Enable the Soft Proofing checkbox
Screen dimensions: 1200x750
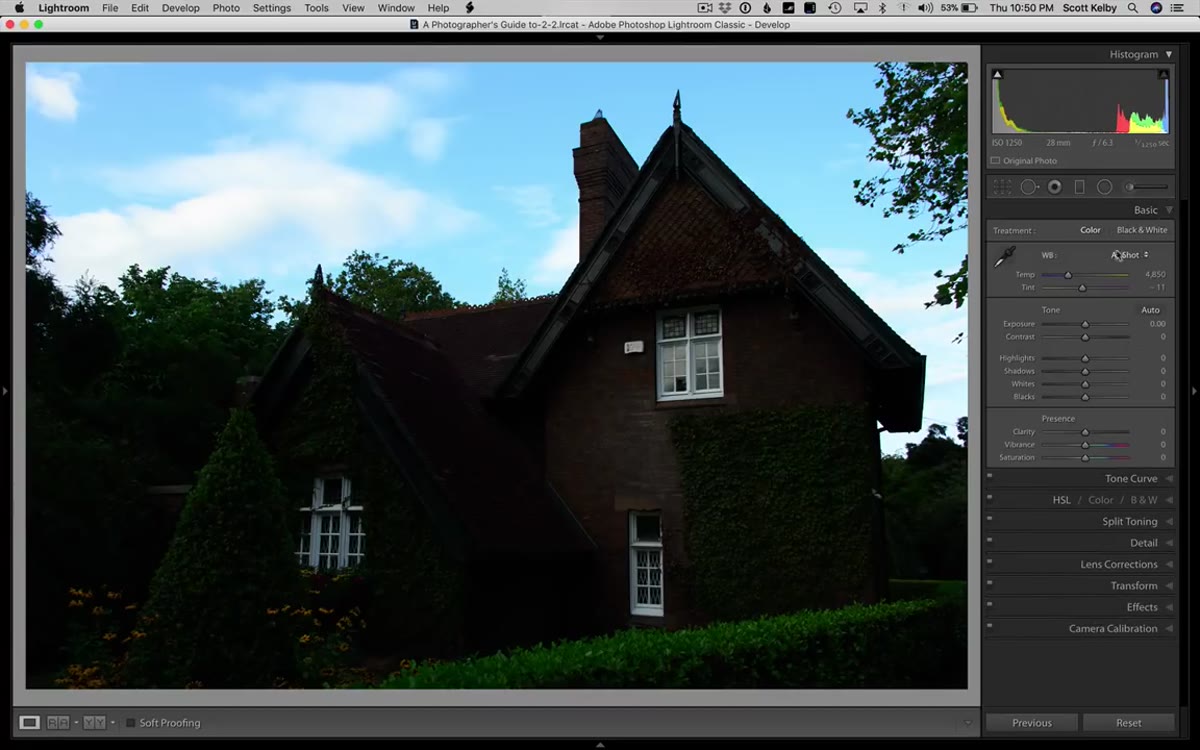pos(131,722)
